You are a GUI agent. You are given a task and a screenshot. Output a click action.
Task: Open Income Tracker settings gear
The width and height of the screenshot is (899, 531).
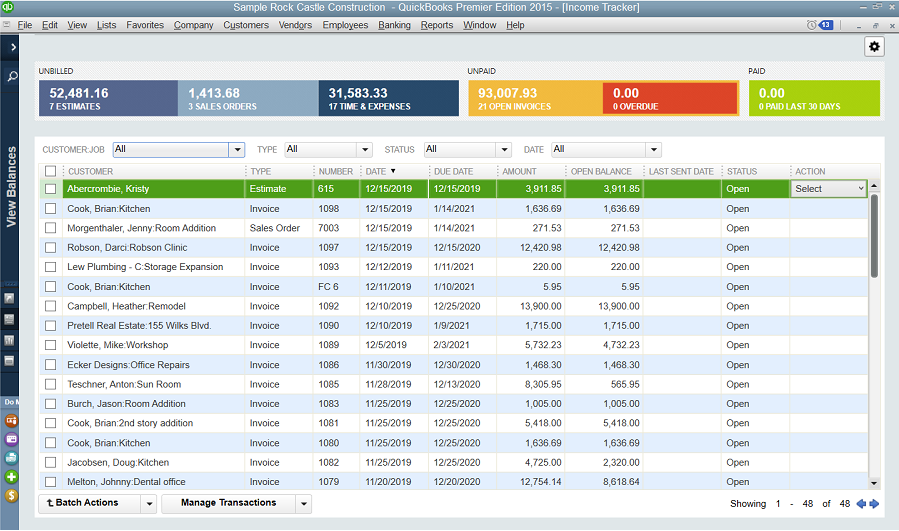874,46
